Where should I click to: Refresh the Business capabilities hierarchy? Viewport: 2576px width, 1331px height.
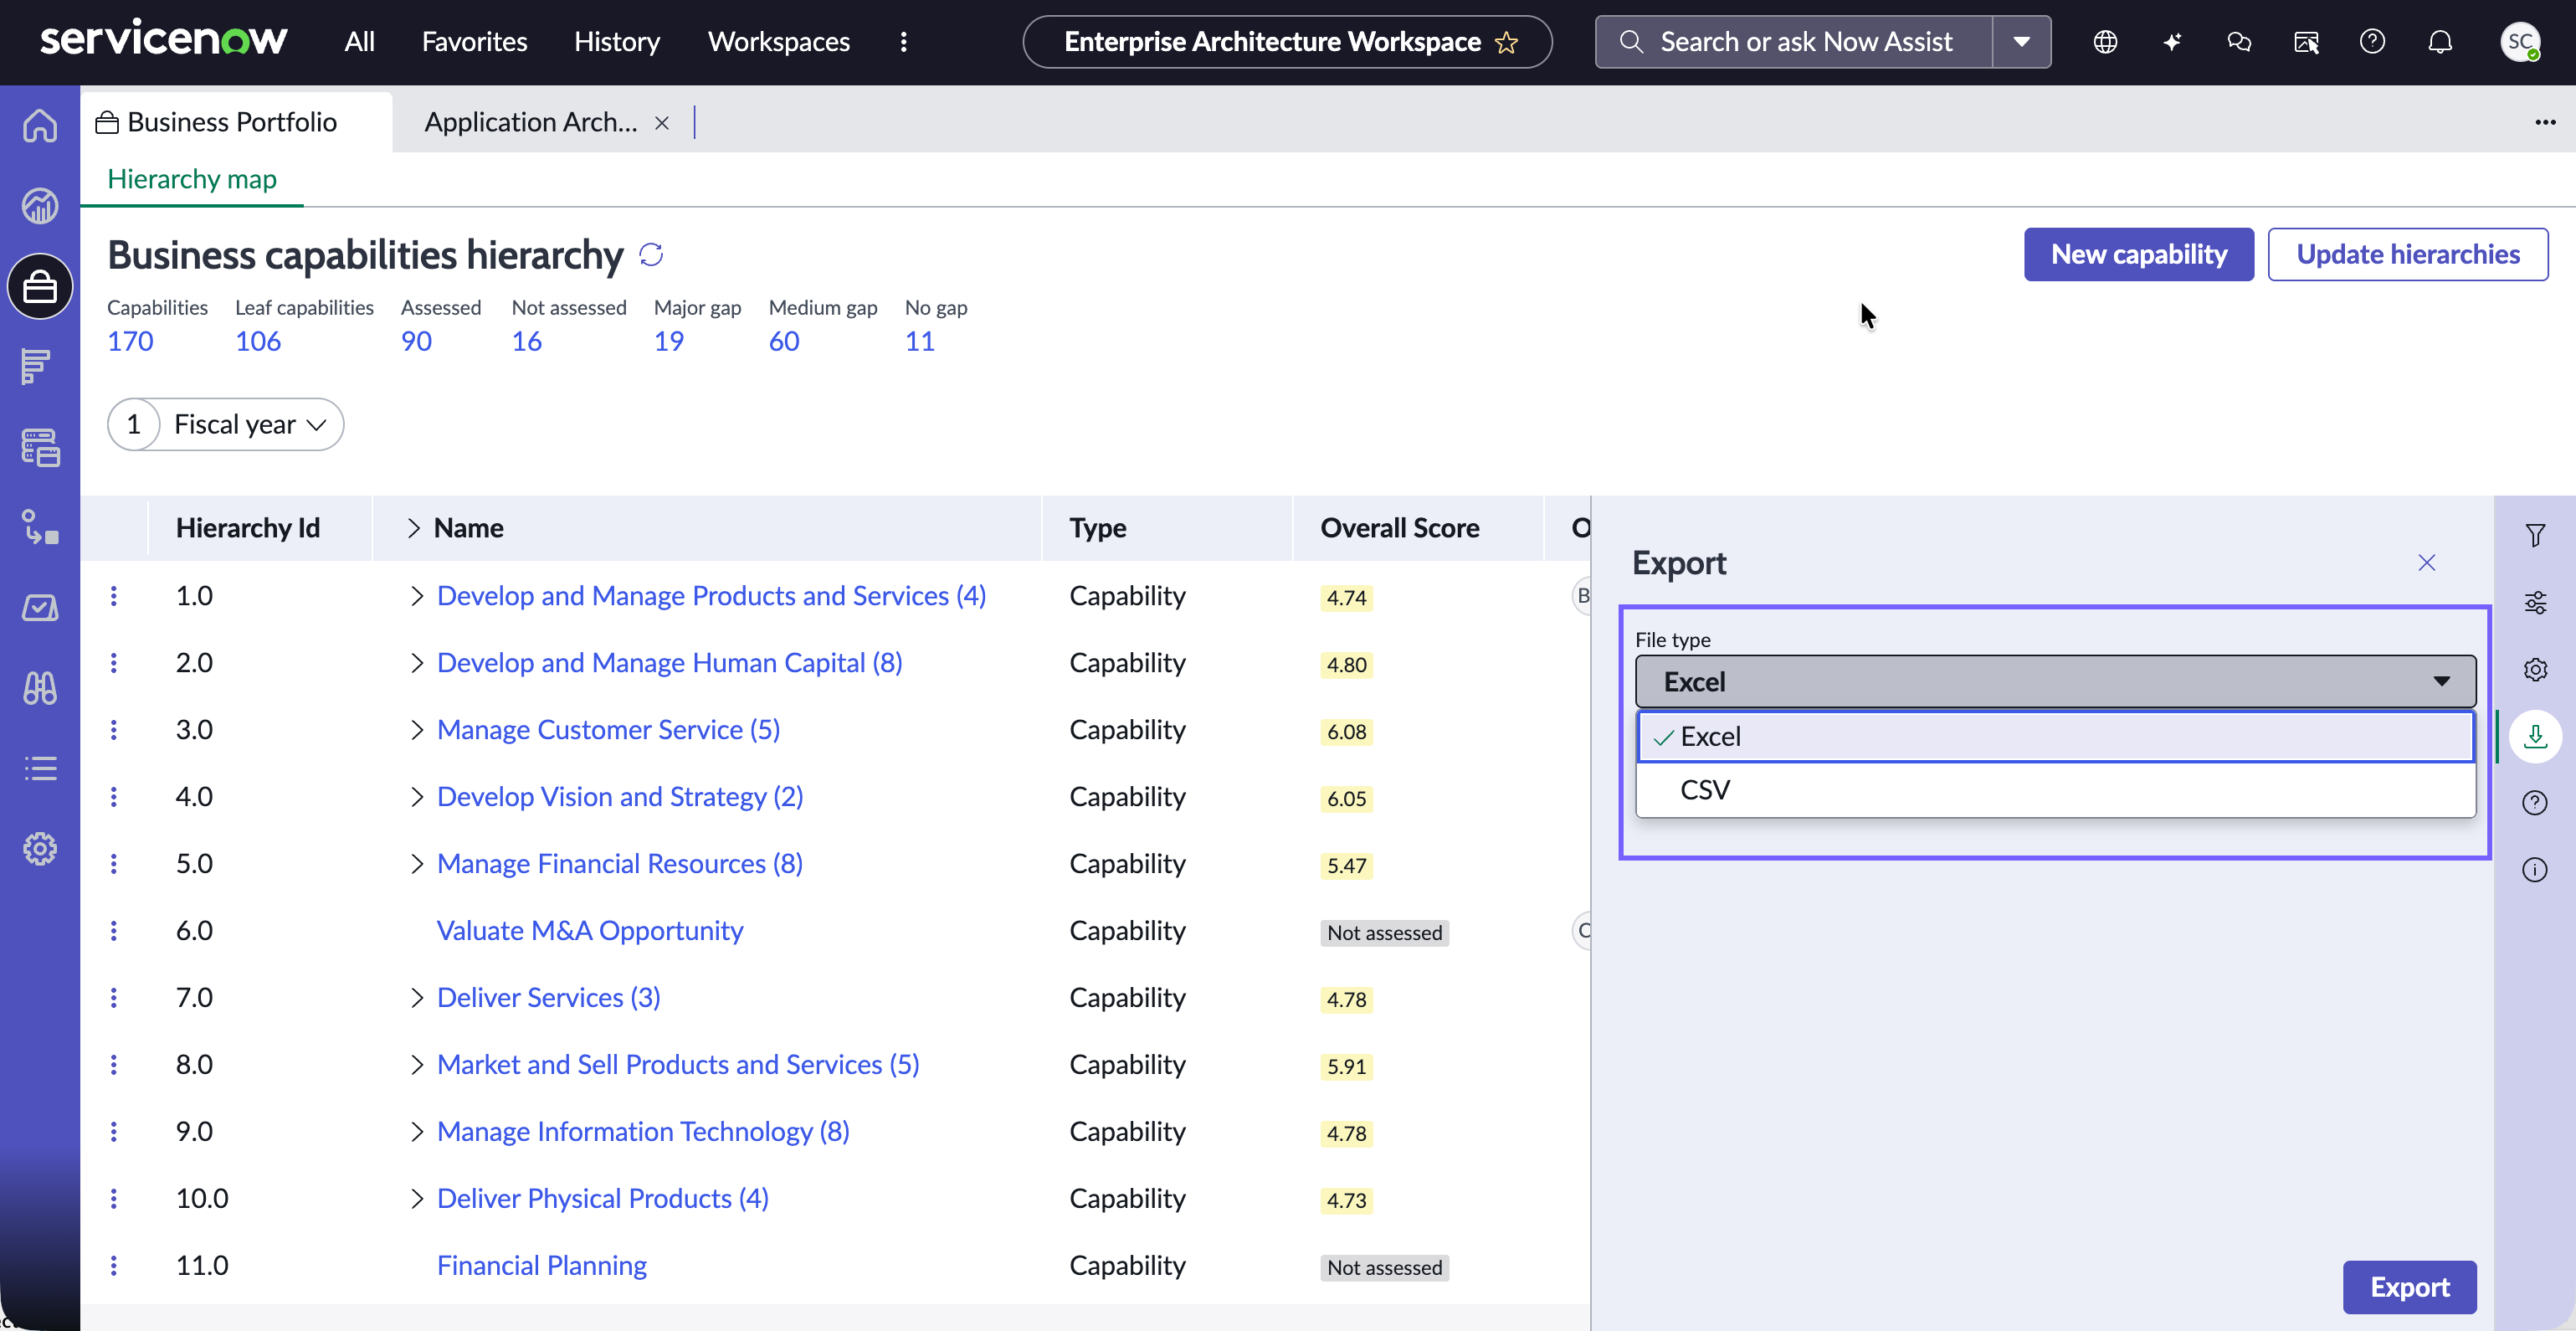(651, 255)
